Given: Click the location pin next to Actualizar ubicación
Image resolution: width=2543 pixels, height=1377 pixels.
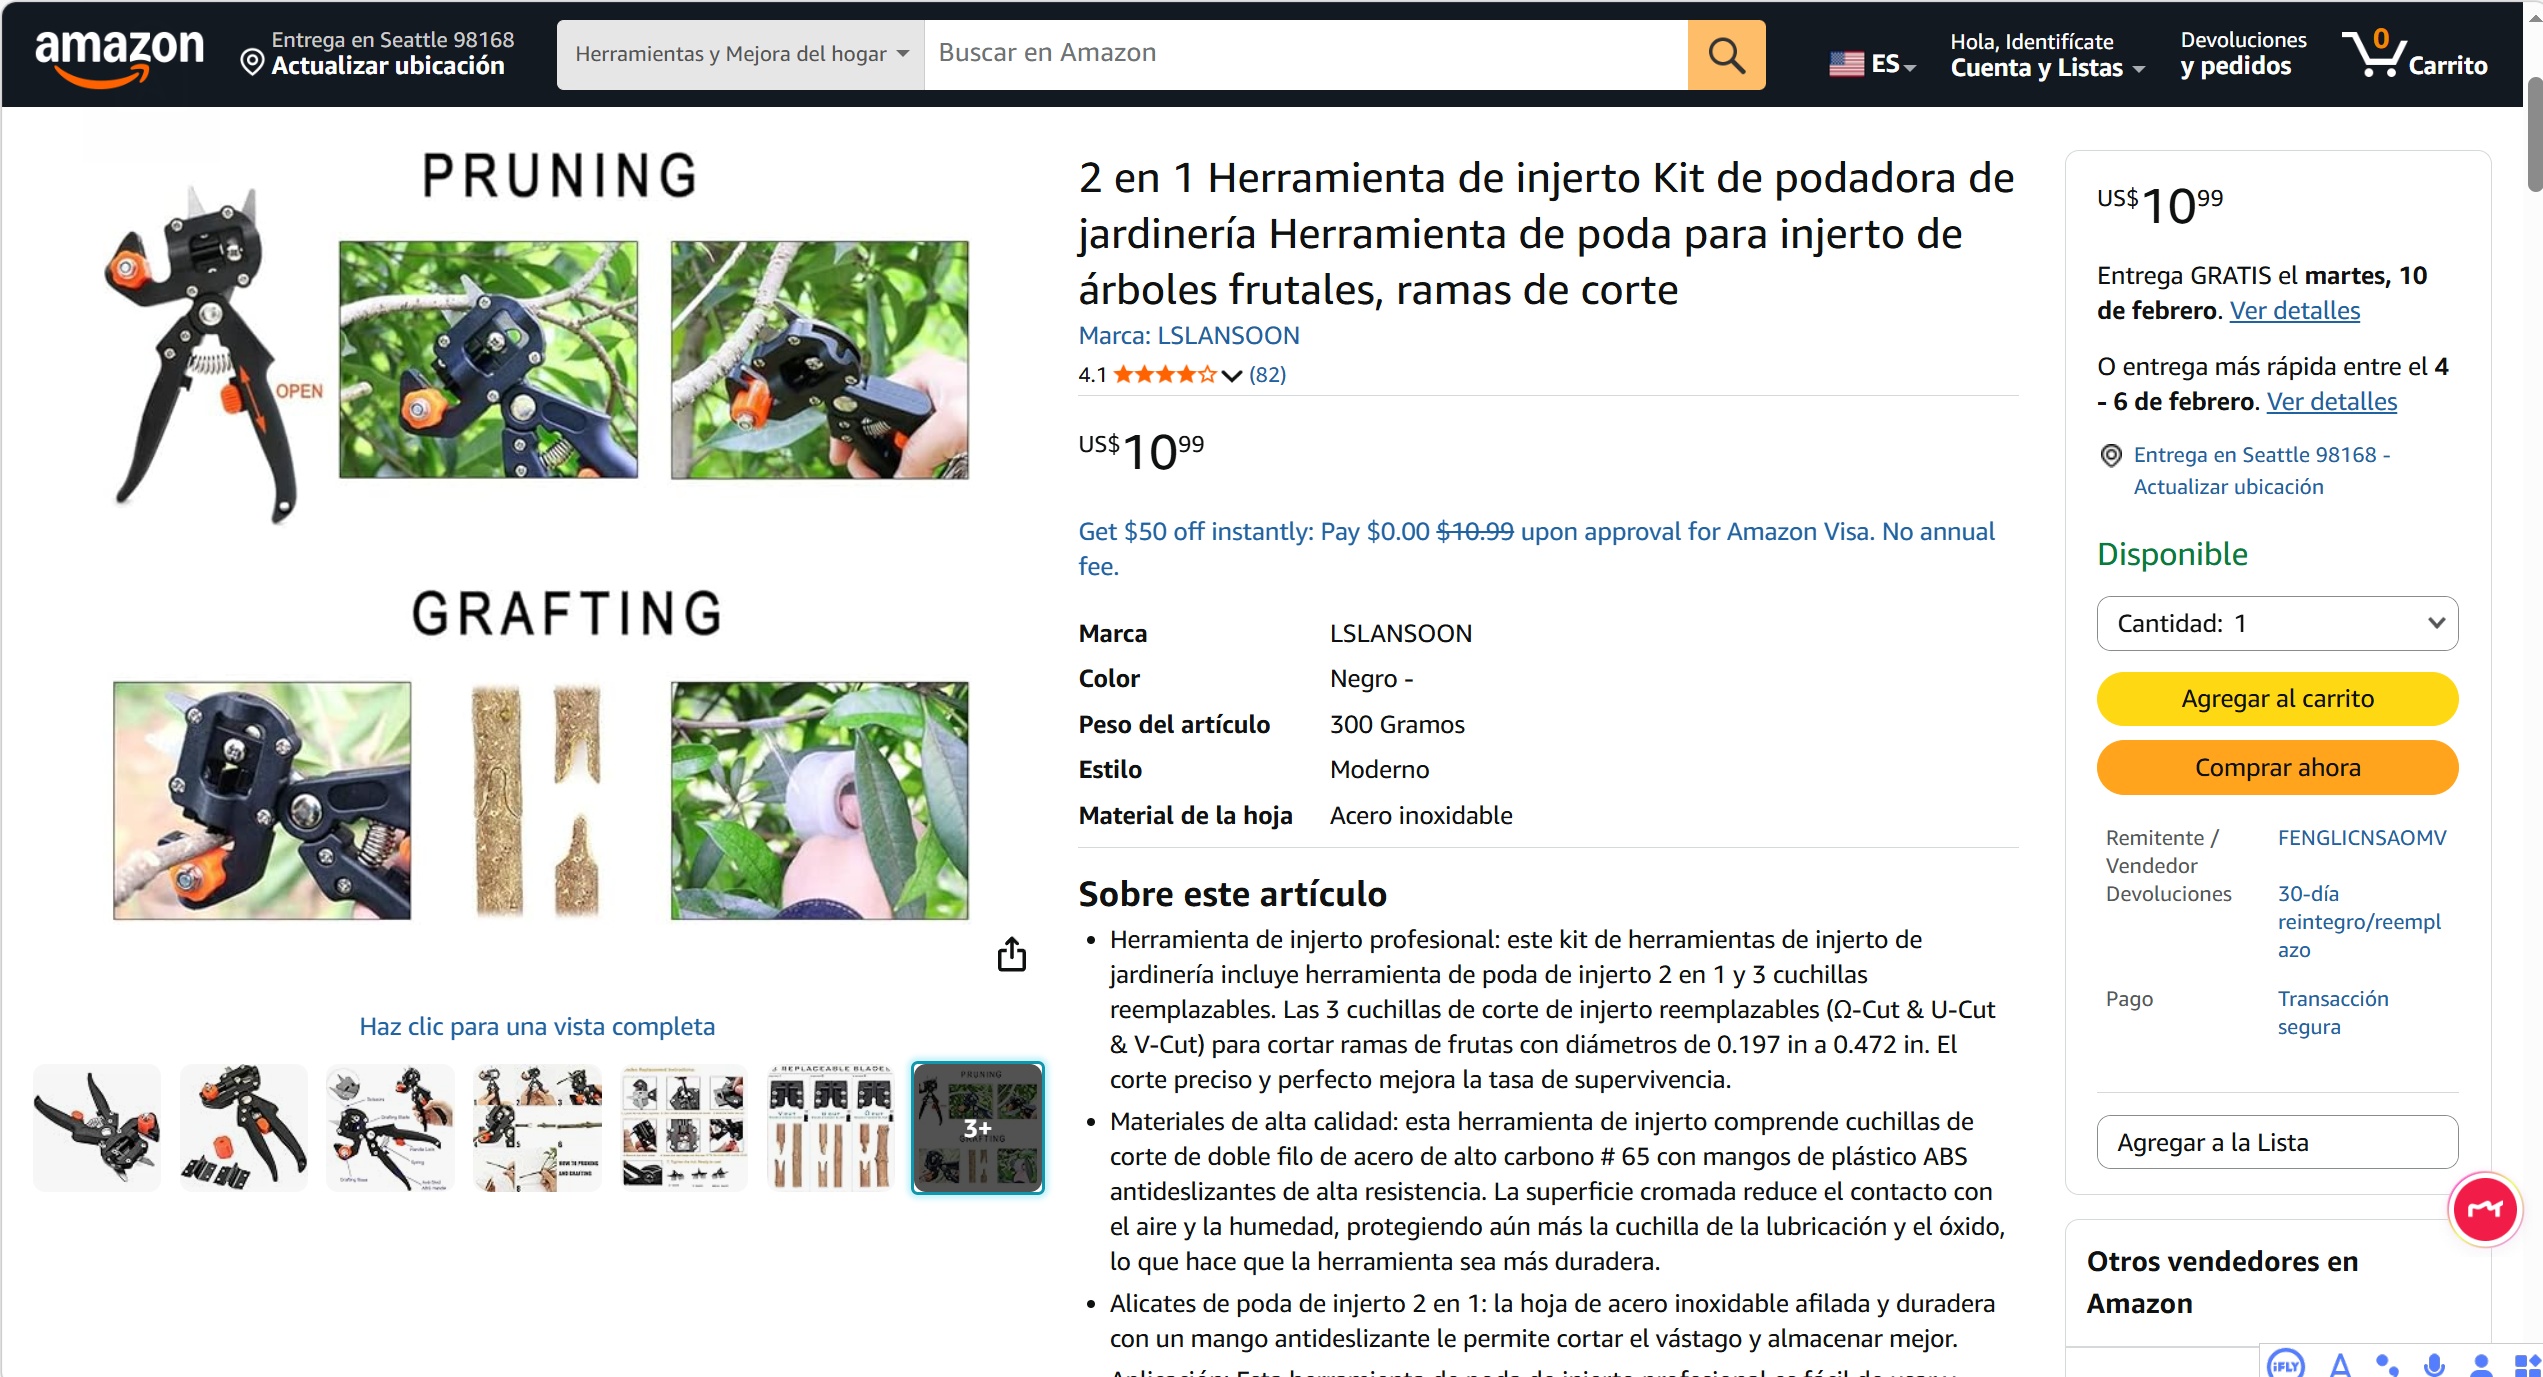Looking at the screenshot, I should (252, 64).
